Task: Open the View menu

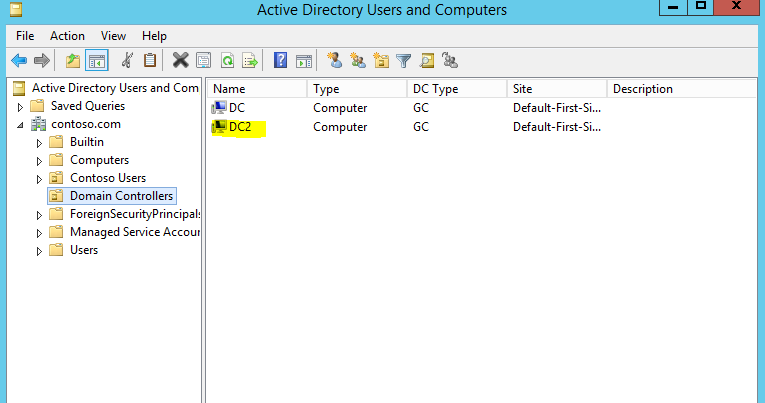Action: click(x=113, y=36)
